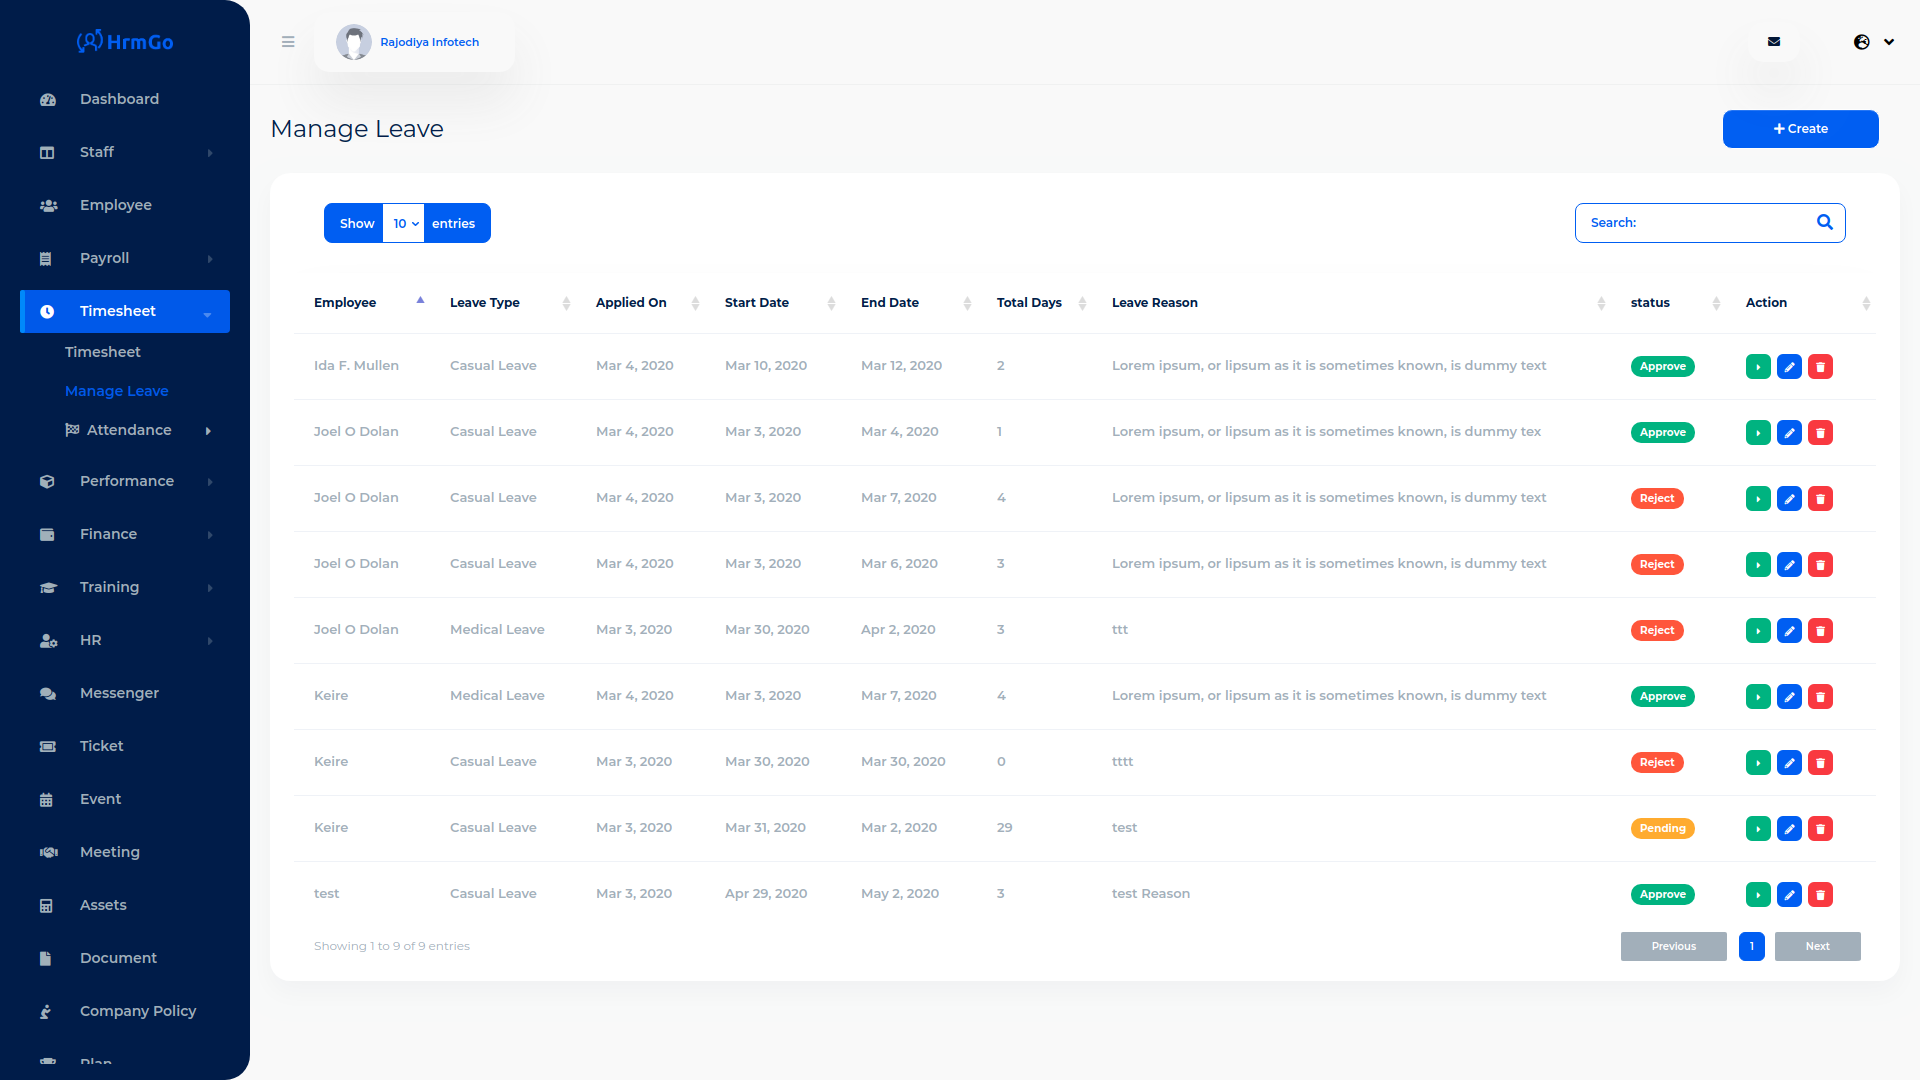Viewport: 1920px width, 1080px height.
Task: Open the mail envelope icon in header
Action: (x=1774, y=42)
